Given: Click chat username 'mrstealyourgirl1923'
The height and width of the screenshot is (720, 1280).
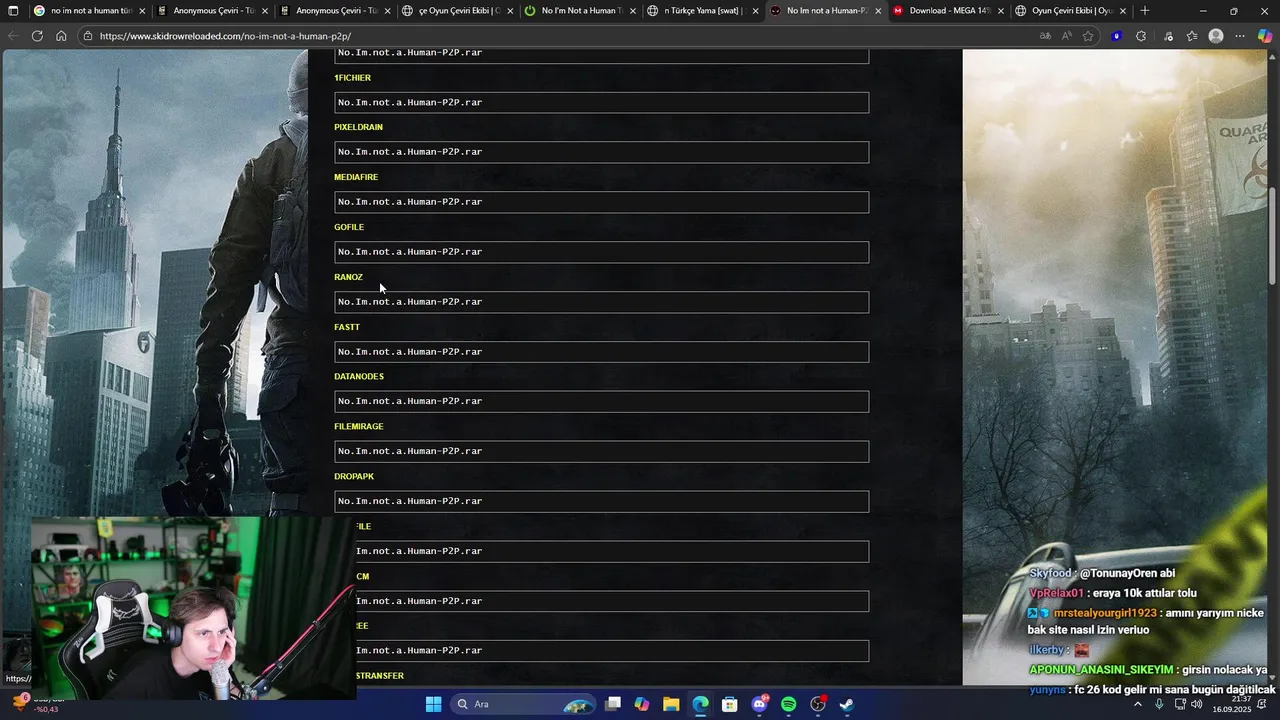Looking at the screenshot, I should click(1104, 613).
